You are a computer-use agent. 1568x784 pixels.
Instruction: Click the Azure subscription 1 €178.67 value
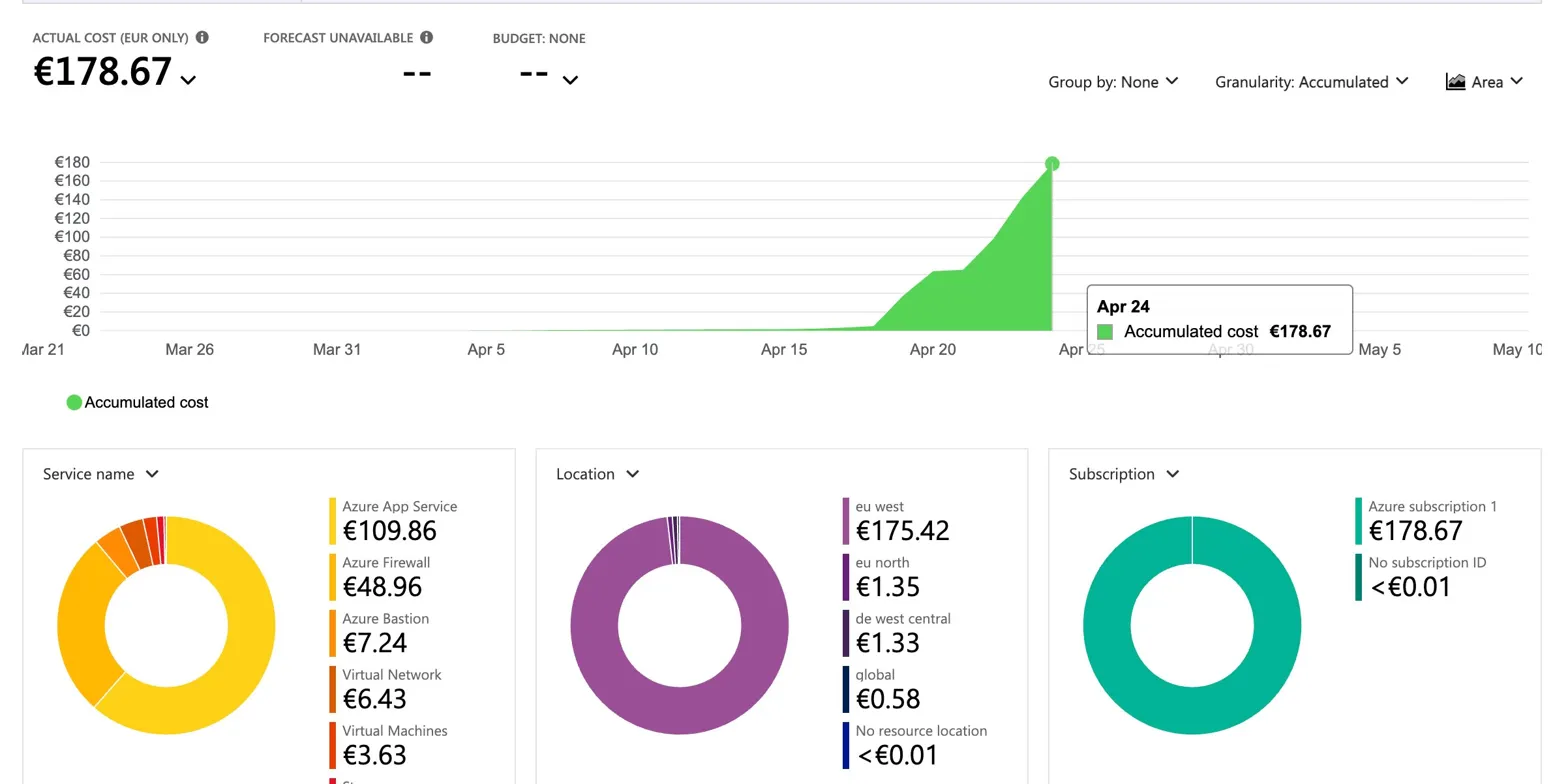1415,531
